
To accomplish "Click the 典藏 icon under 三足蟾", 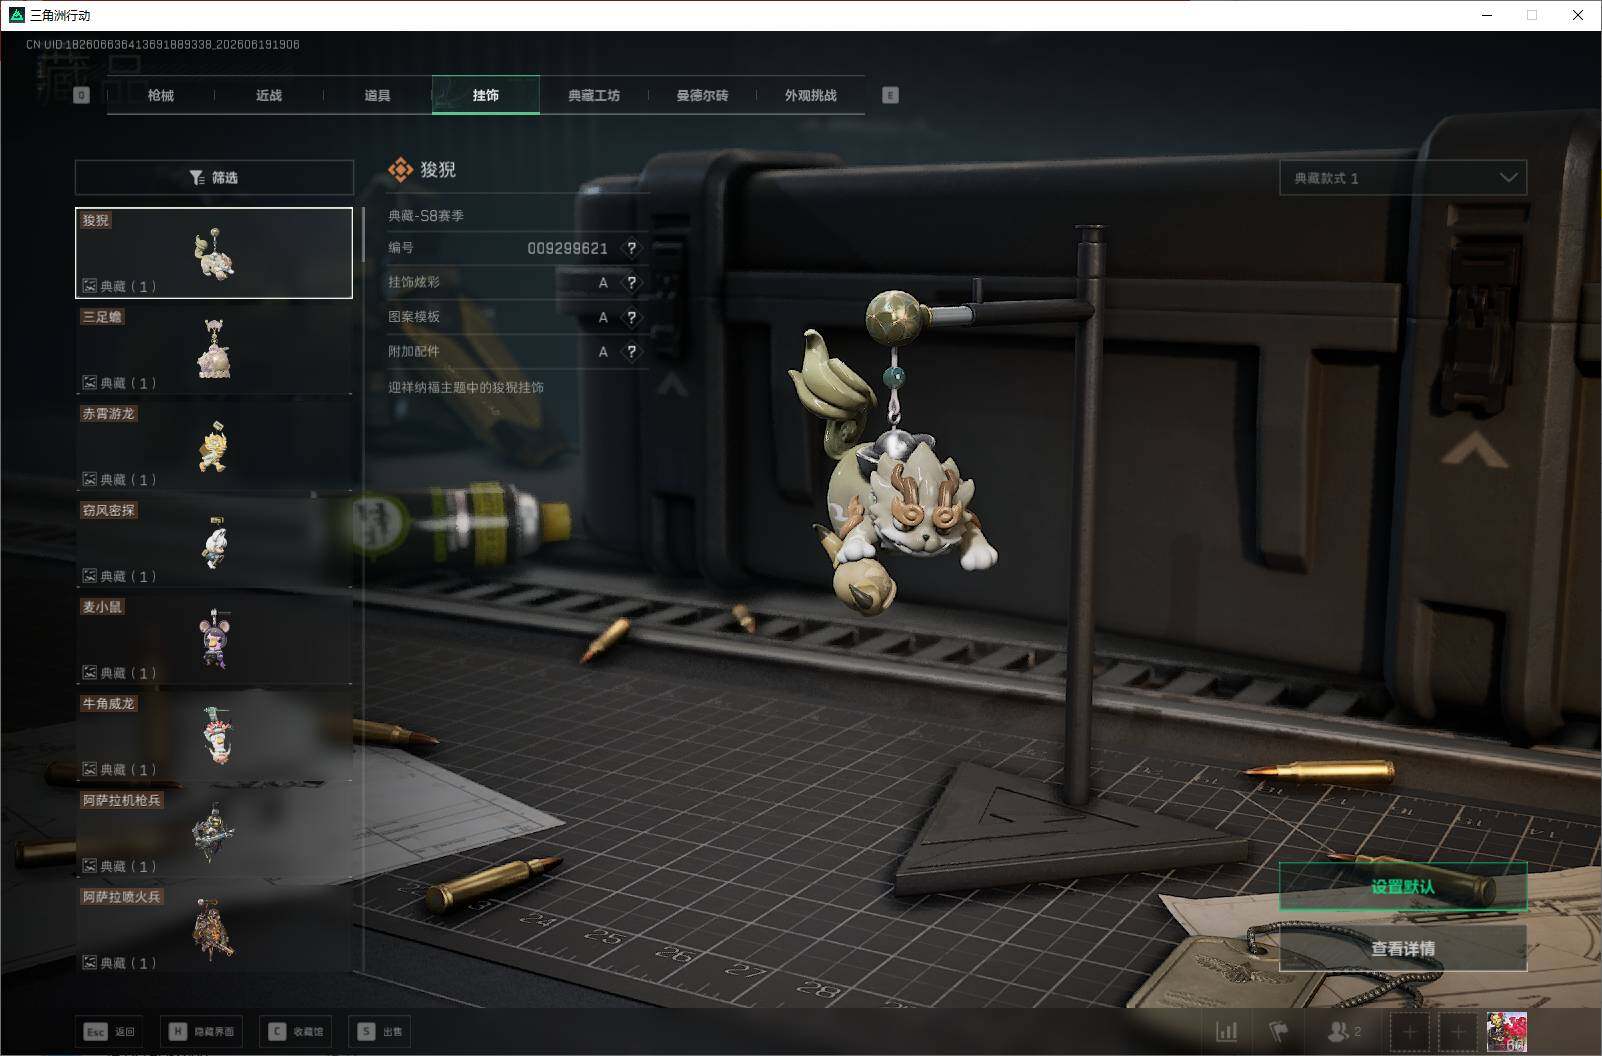I will tap(89, 383).
